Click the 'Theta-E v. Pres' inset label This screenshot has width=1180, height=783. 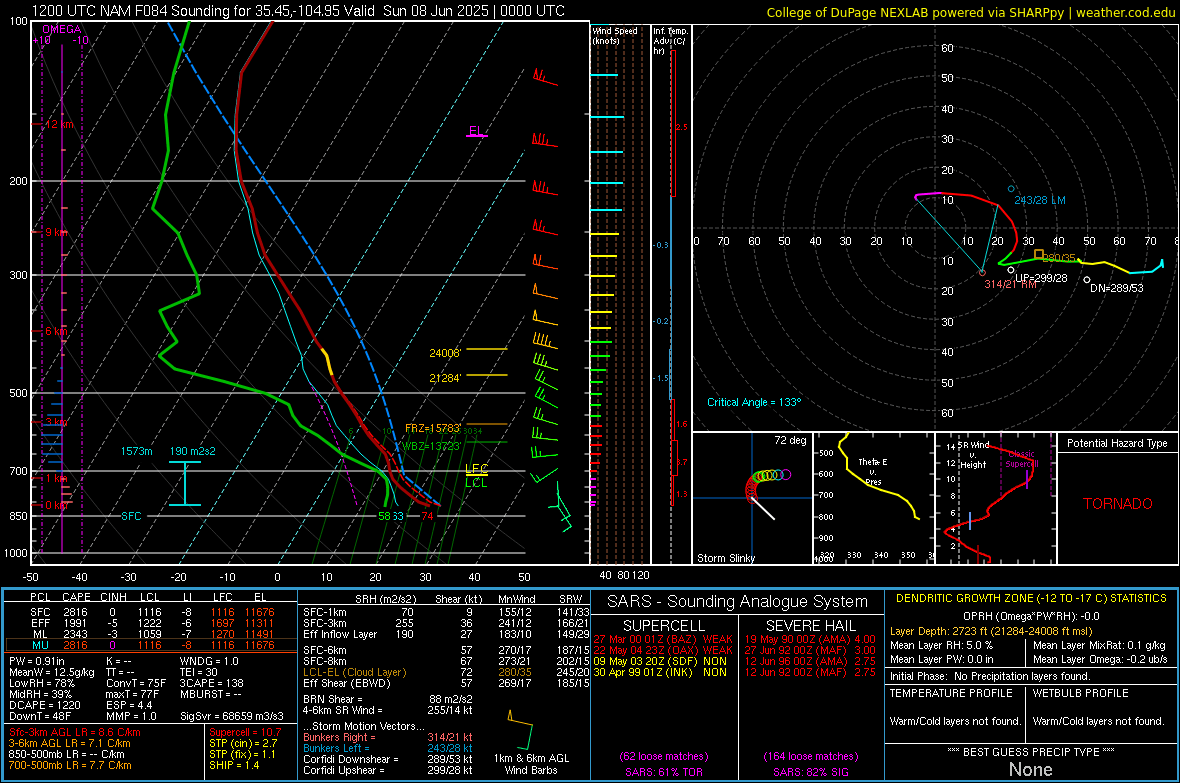[873, 472]
